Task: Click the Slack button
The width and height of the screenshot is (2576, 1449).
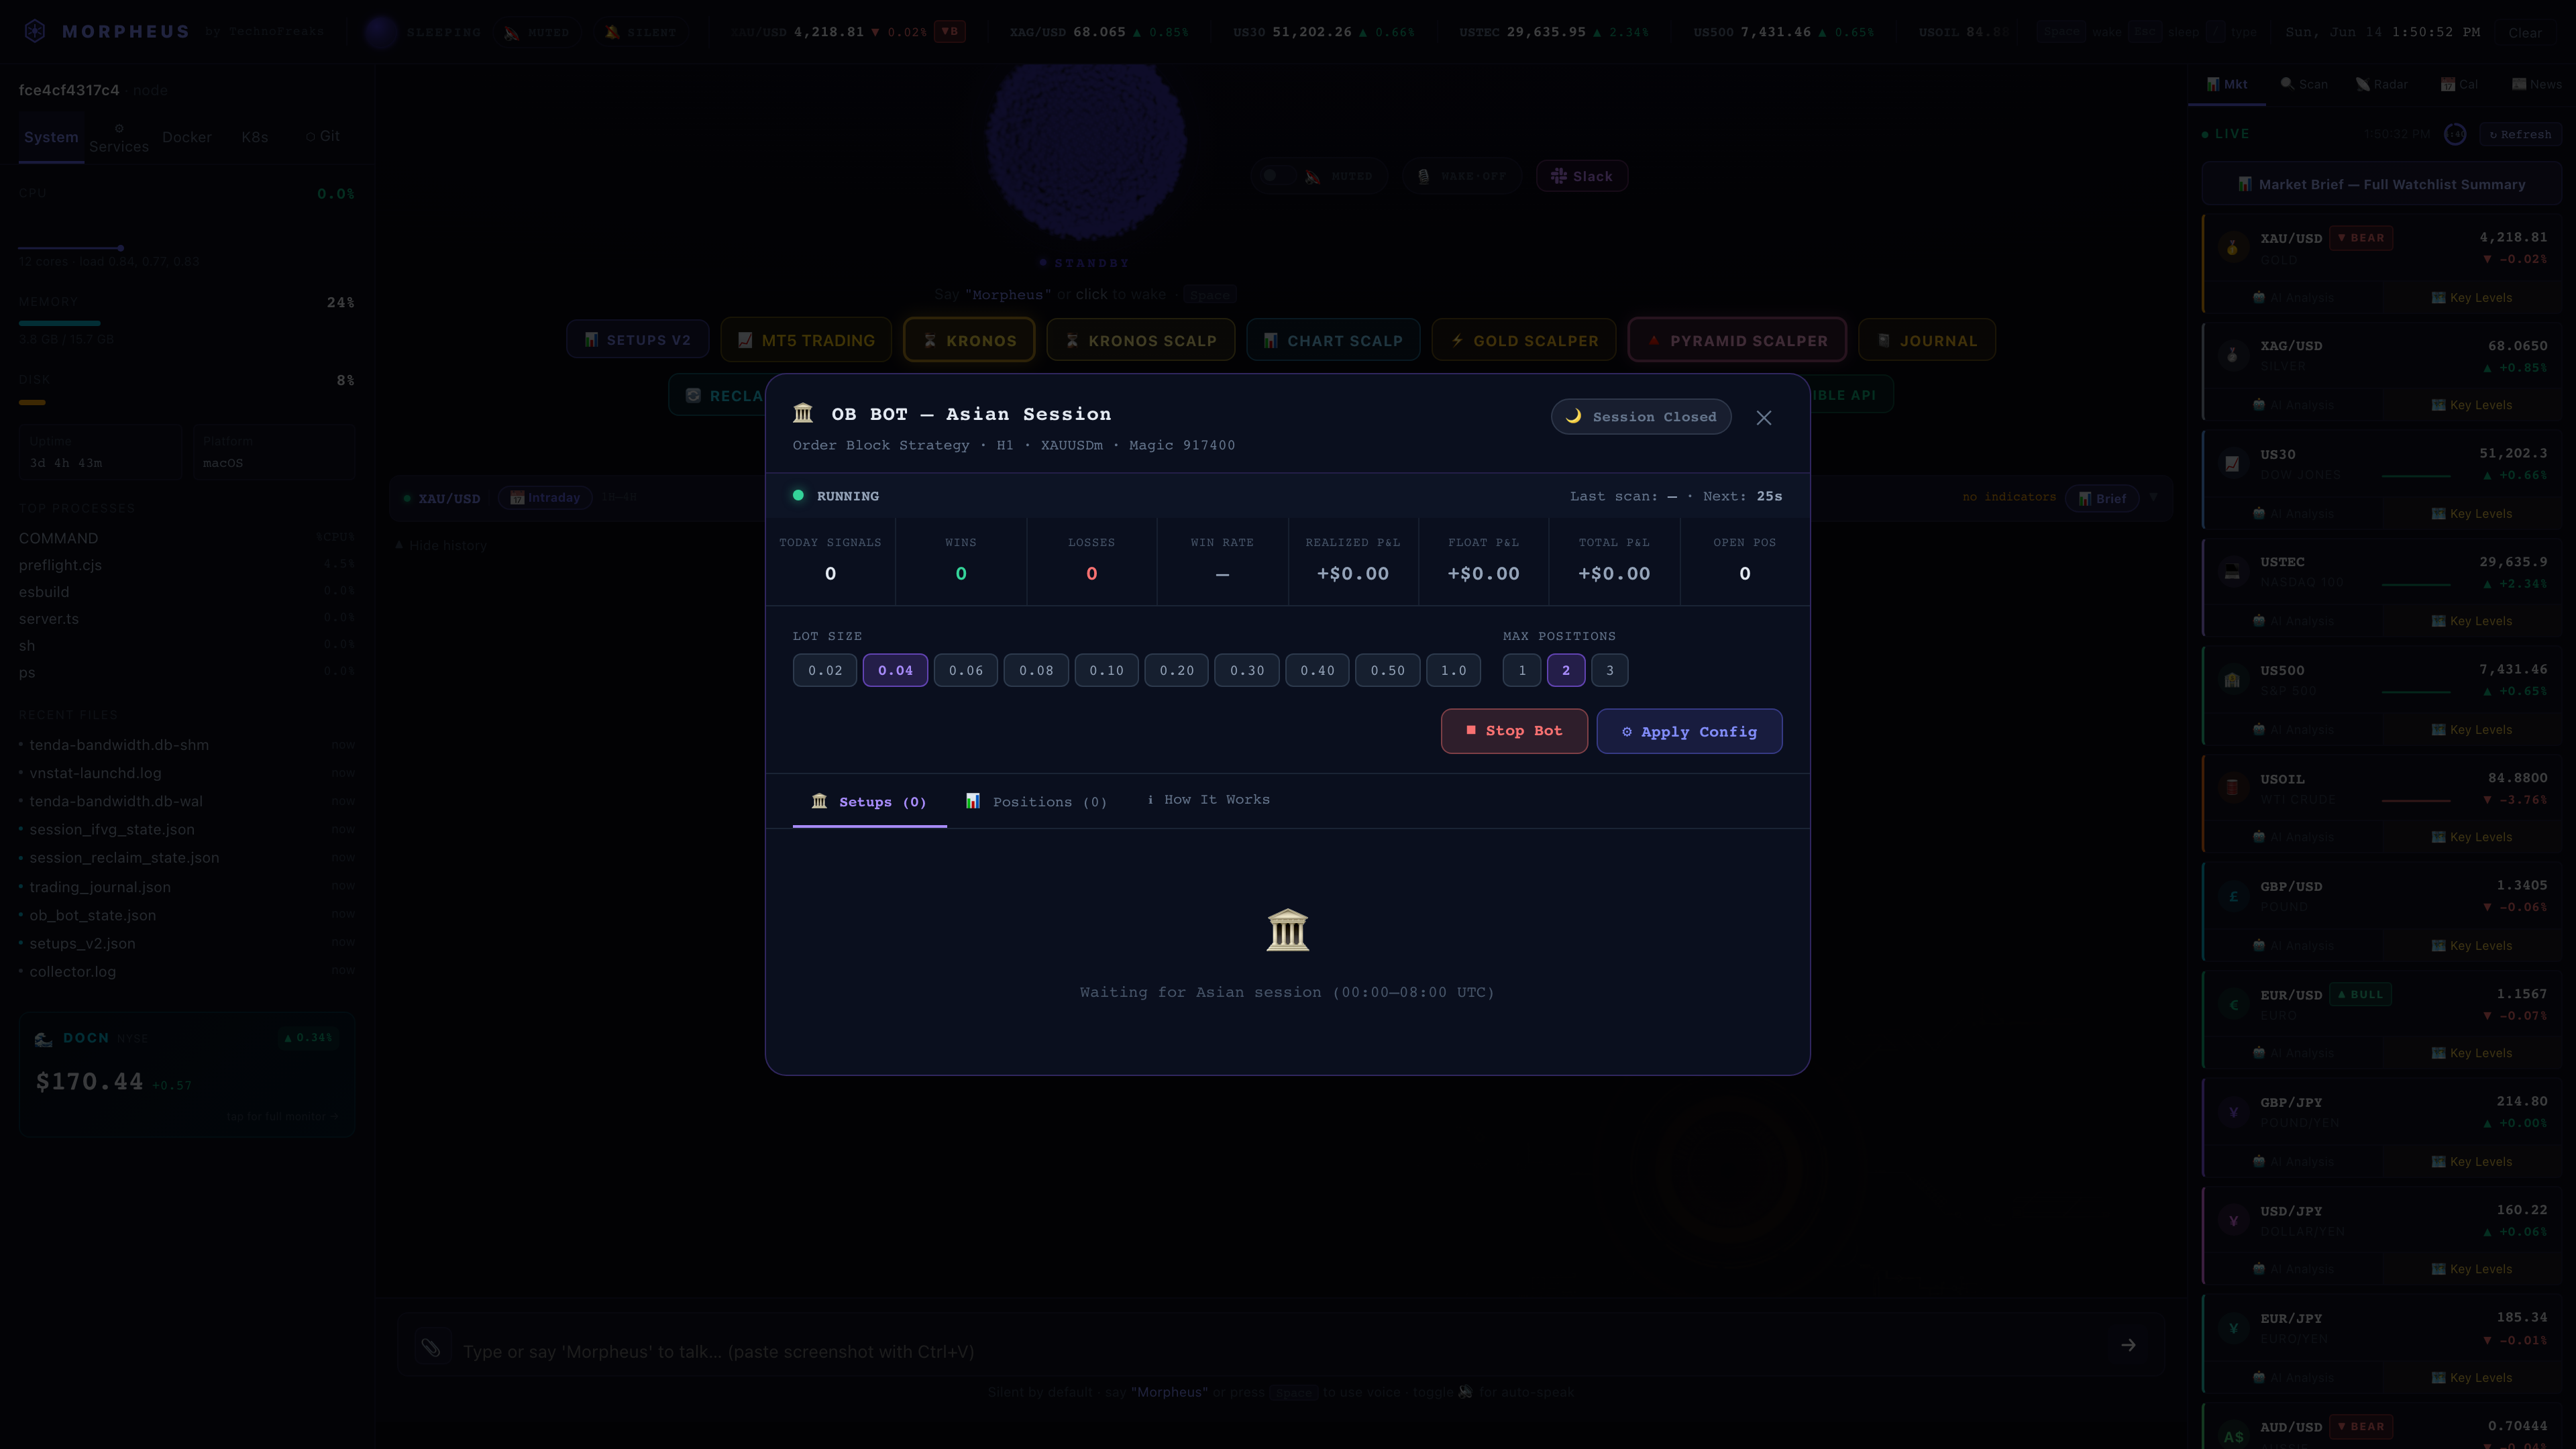Action: click(x=1581, y=176)
